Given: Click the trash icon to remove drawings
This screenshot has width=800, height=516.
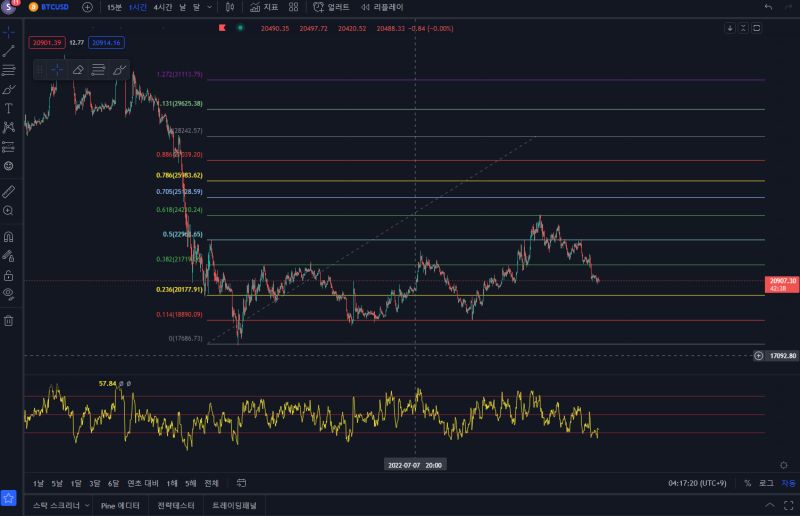Looking at the screenshot, I should (9, 321).
